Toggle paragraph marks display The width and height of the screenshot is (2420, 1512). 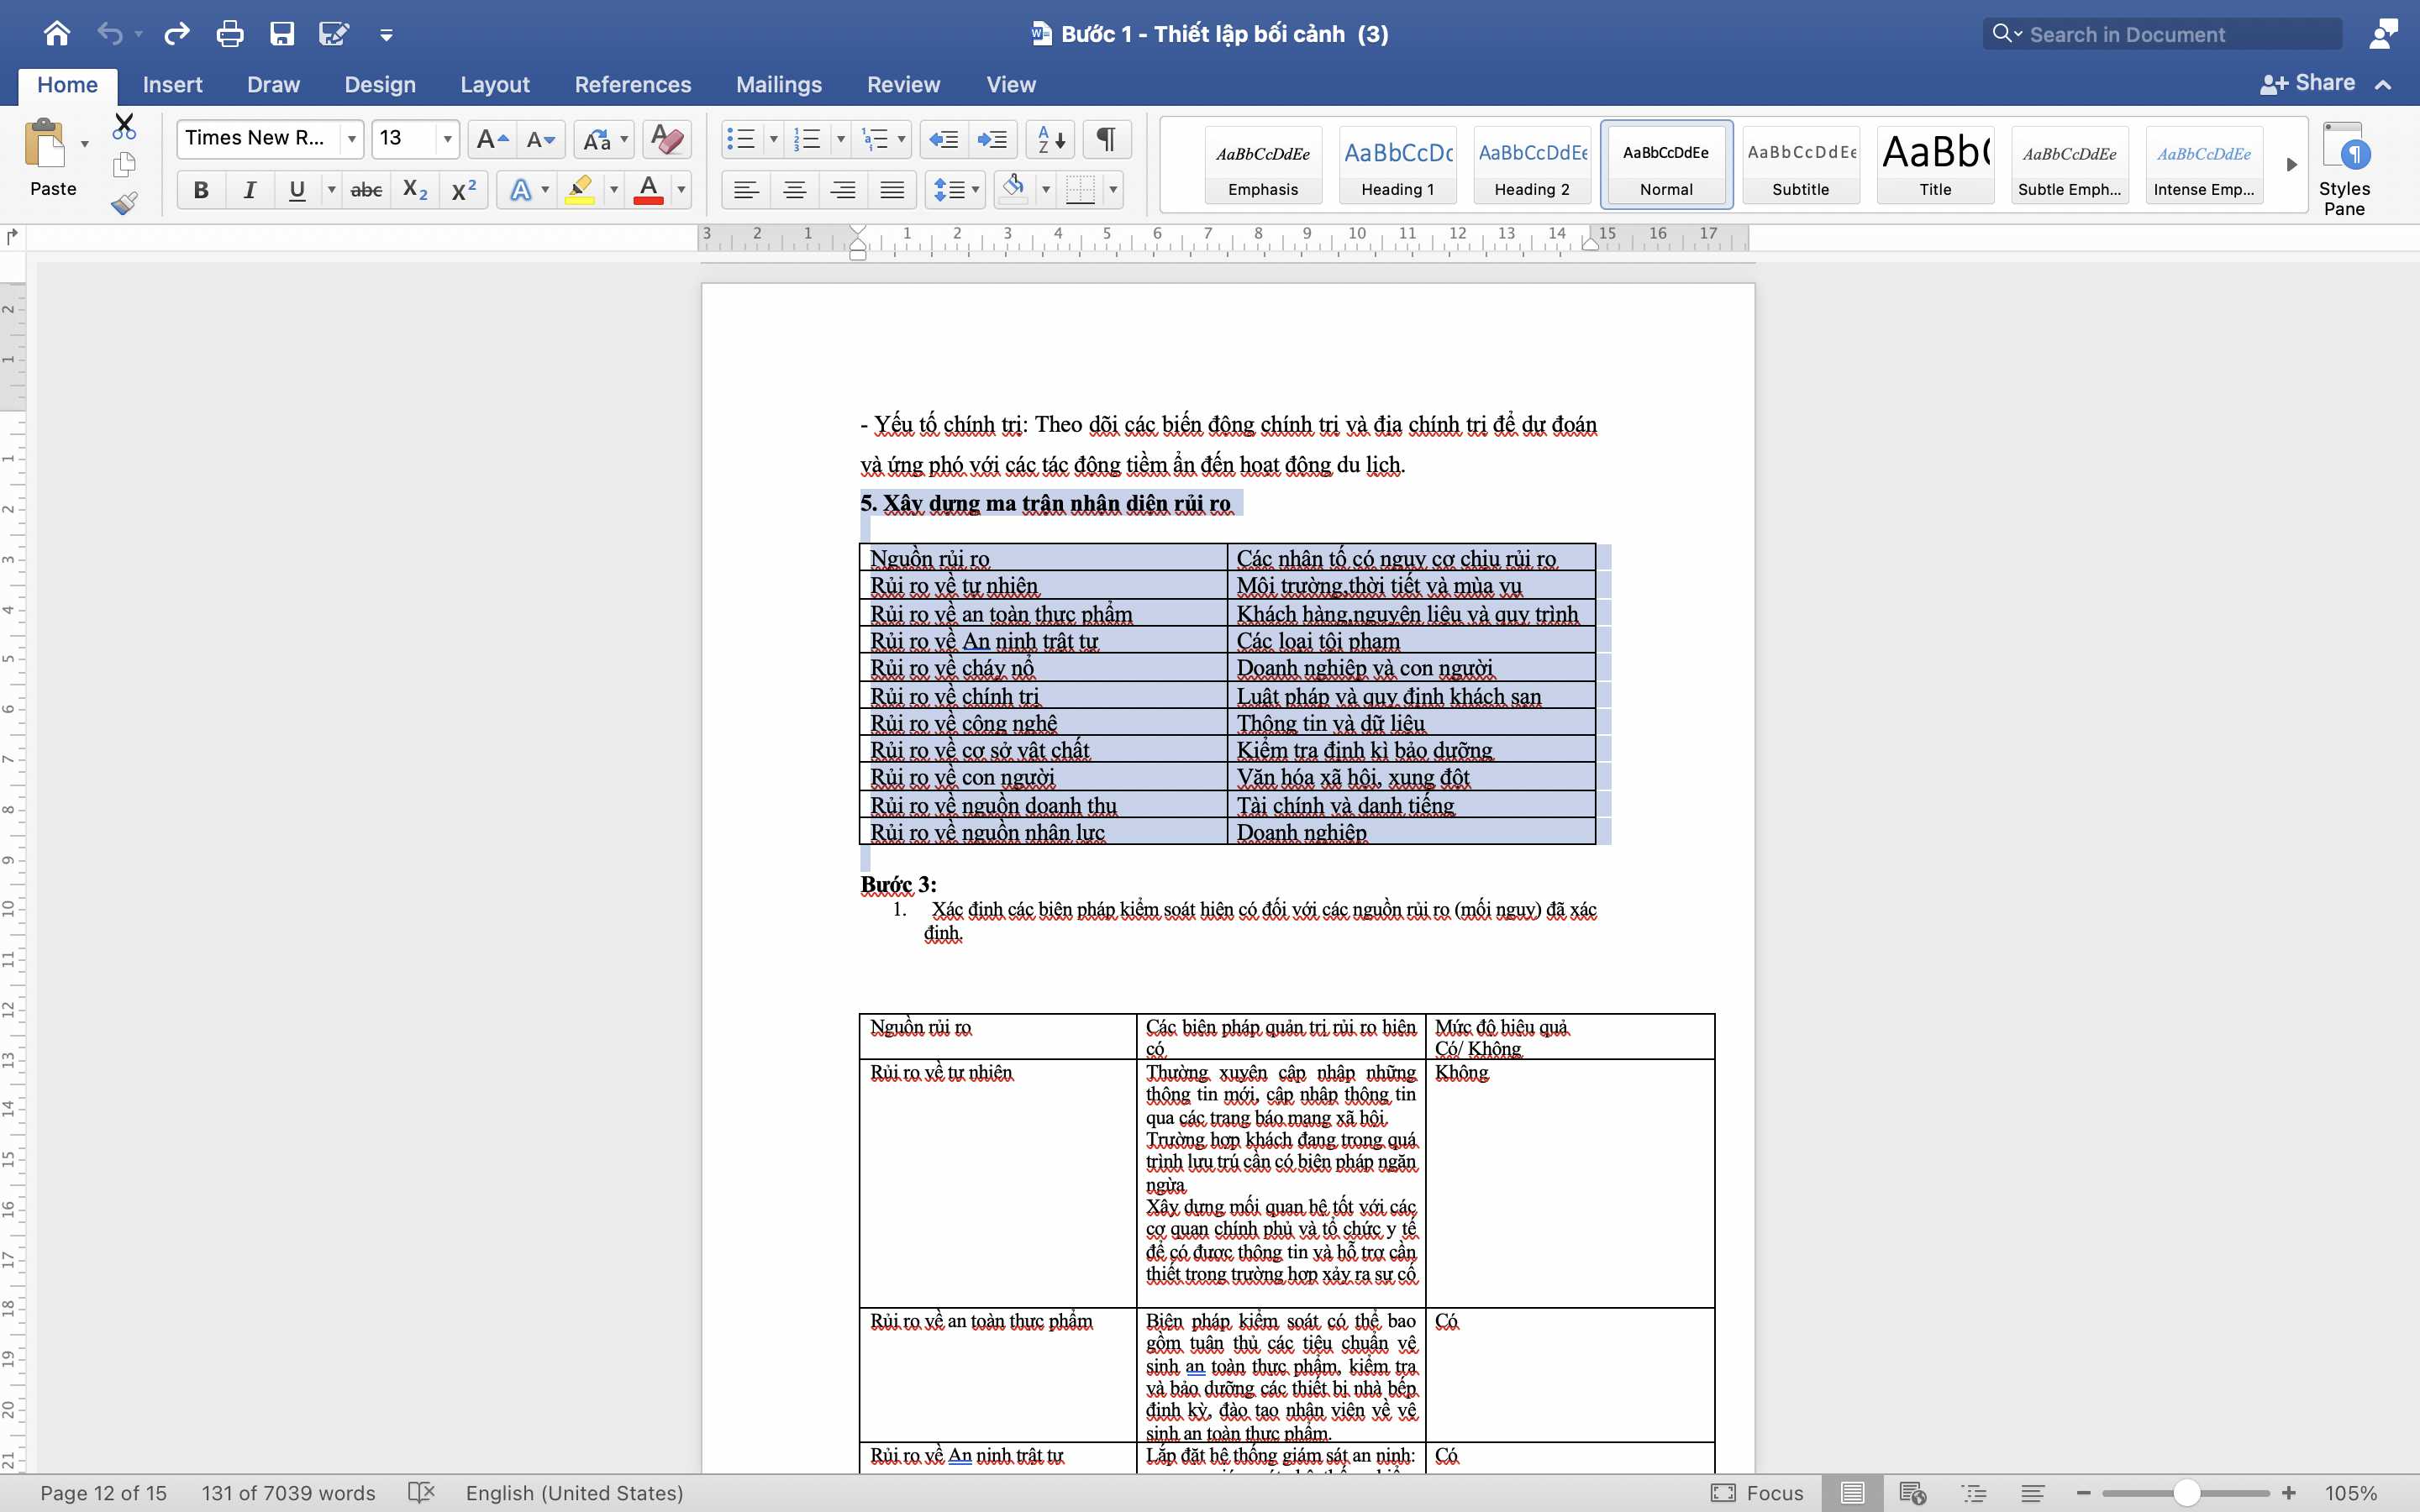[x=1106, y=139]
